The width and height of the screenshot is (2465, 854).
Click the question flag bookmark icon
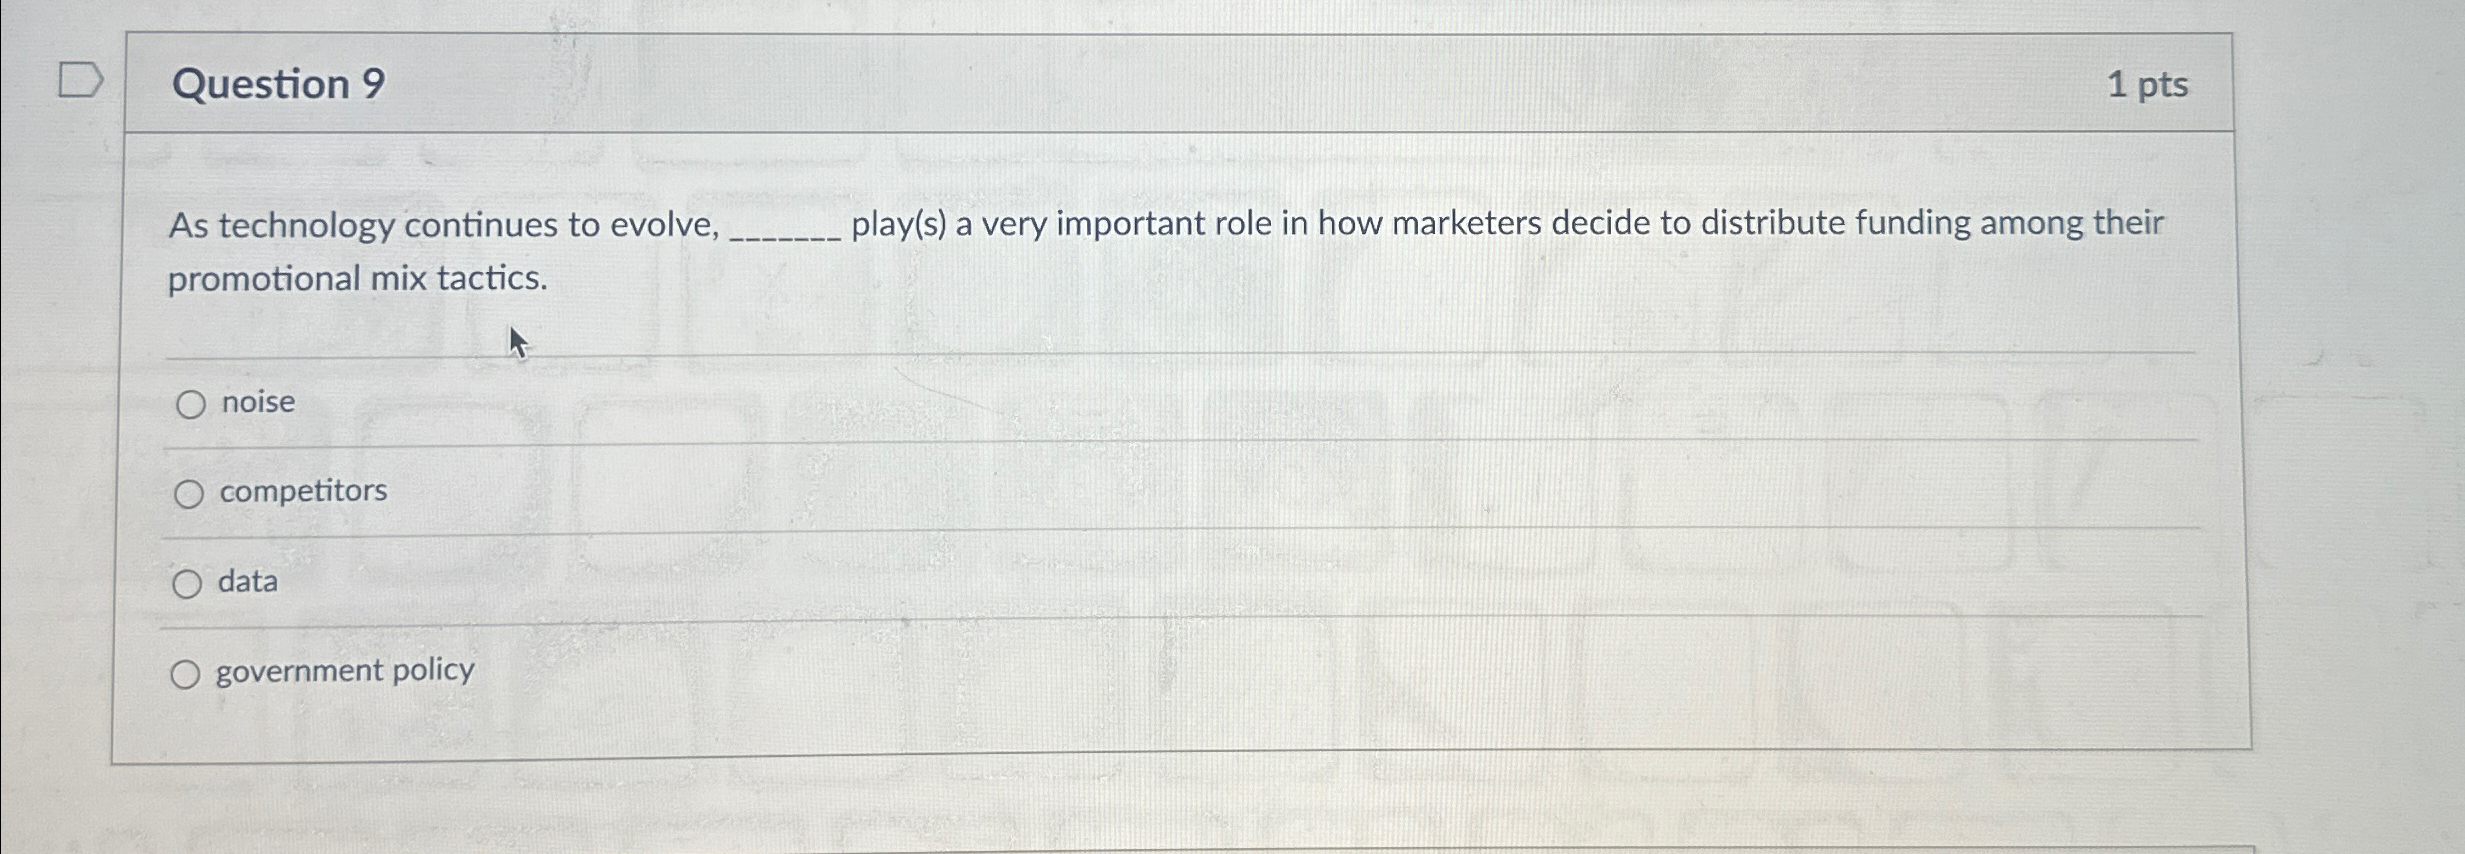80,78
